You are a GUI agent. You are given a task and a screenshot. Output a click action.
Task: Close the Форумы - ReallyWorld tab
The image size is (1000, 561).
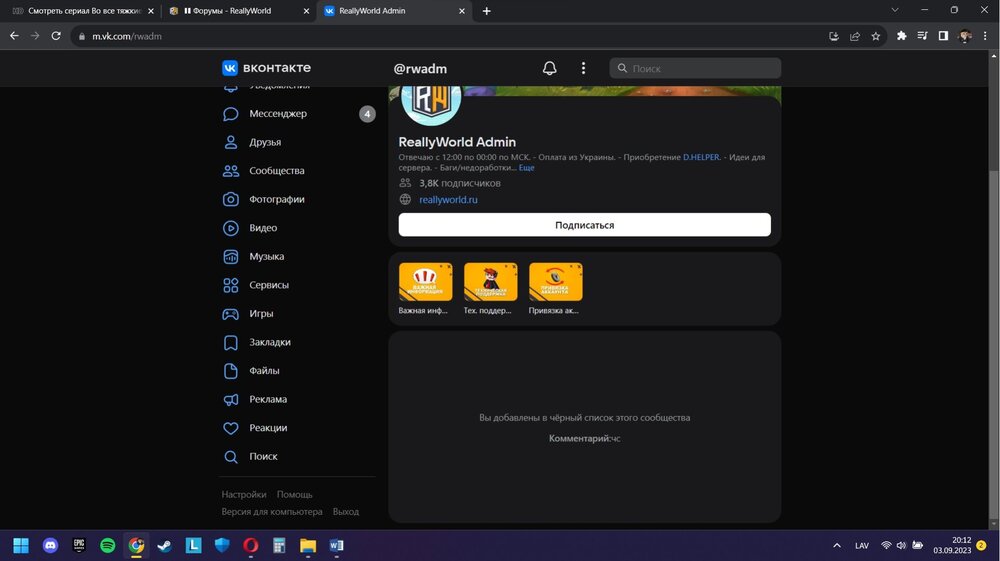(306, 11)
